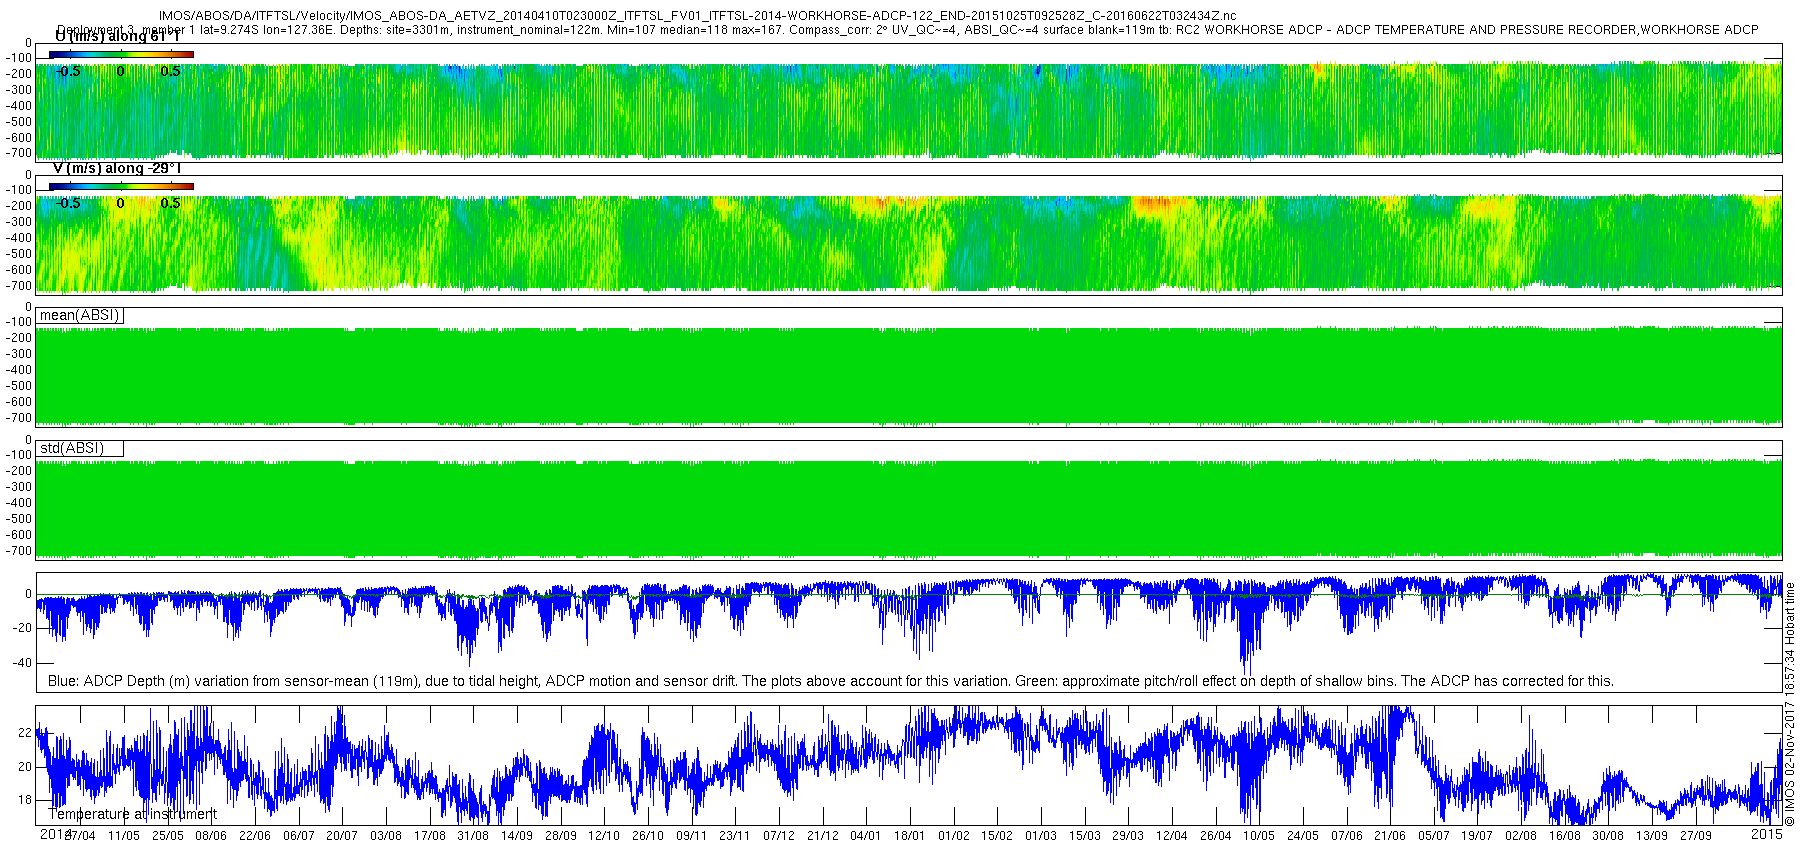Click the "11/05" date tick label

(124, 836)
